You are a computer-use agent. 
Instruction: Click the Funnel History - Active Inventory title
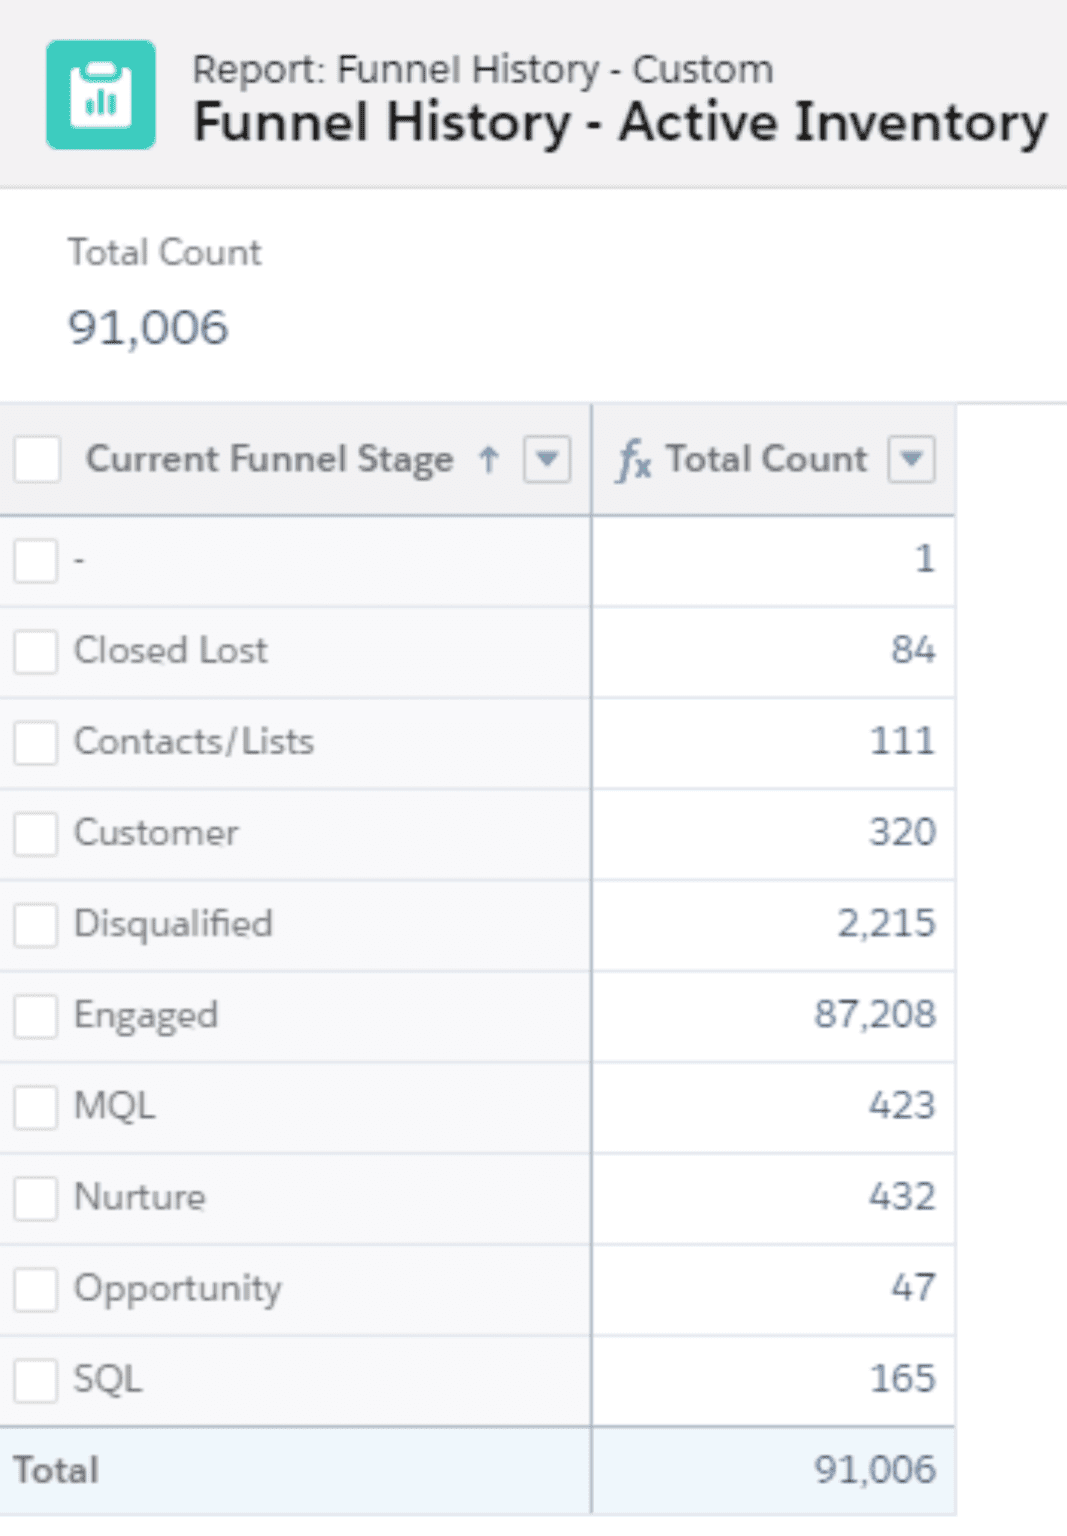click(620, 123)
